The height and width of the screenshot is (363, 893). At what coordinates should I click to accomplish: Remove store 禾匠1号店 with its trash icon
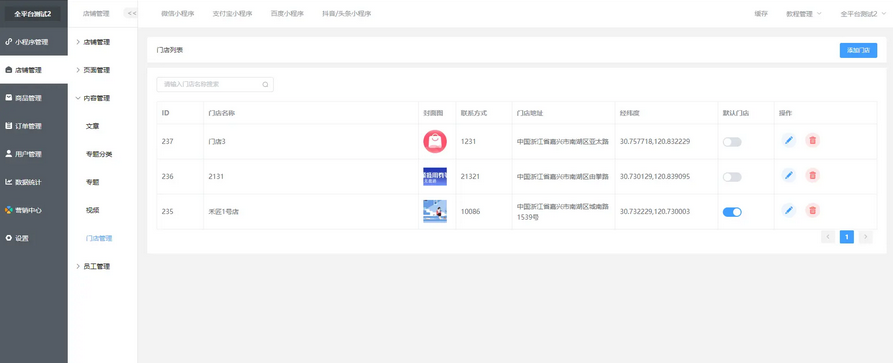[x=813, y=211]
